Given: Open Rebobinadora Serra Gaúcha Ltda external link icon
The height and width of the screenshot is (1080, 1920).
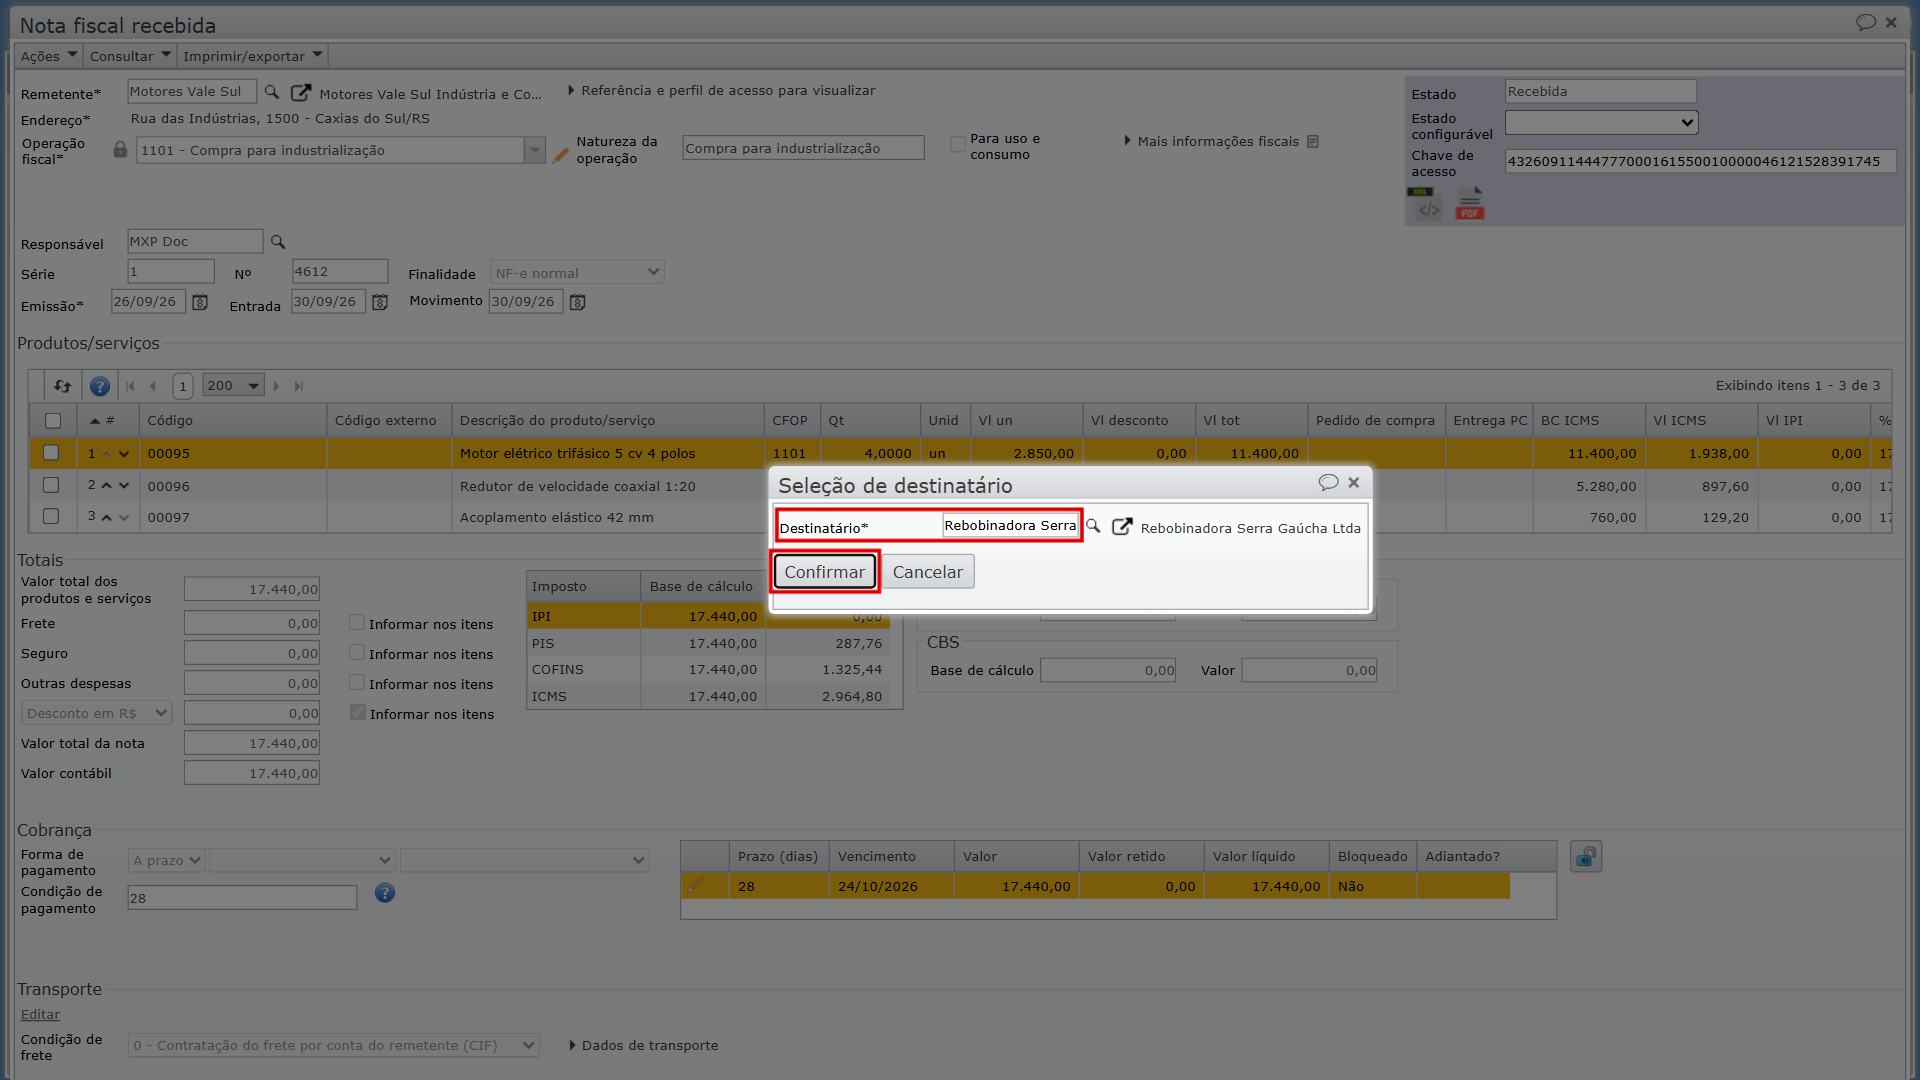Looking at the screenshot, I should point(1122,527).
